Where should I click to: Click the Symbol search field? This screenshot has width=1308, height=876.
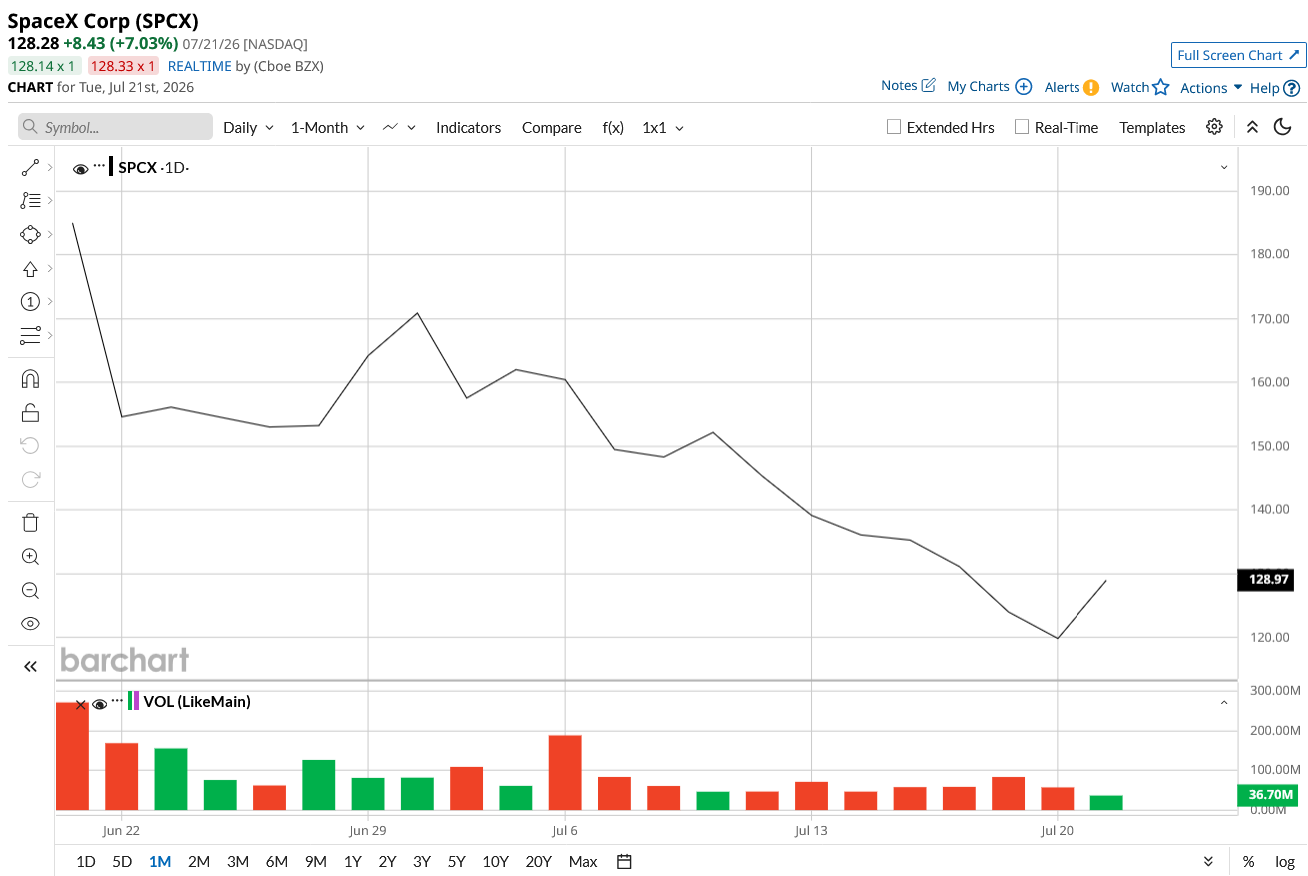point(115,127)
